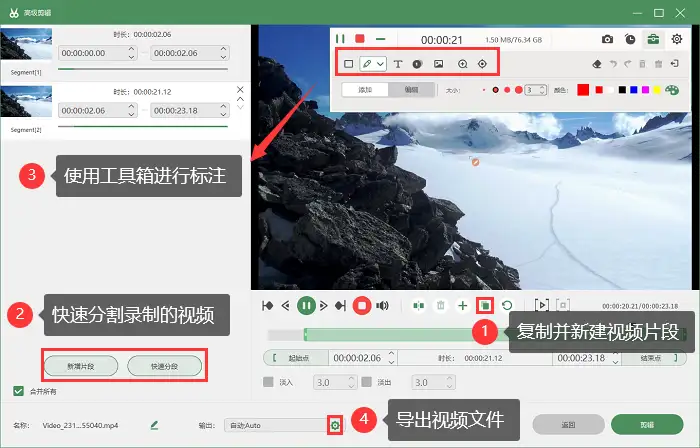This screenshot has height=448, width=700.
Task: Click the 结束点 end point button
Action: 654,358
